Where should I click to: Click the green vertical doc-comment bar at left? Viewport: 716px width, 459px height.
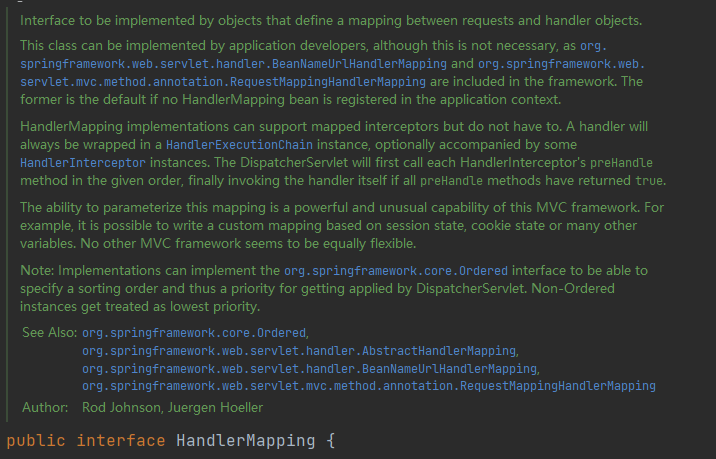click(7, 215)
